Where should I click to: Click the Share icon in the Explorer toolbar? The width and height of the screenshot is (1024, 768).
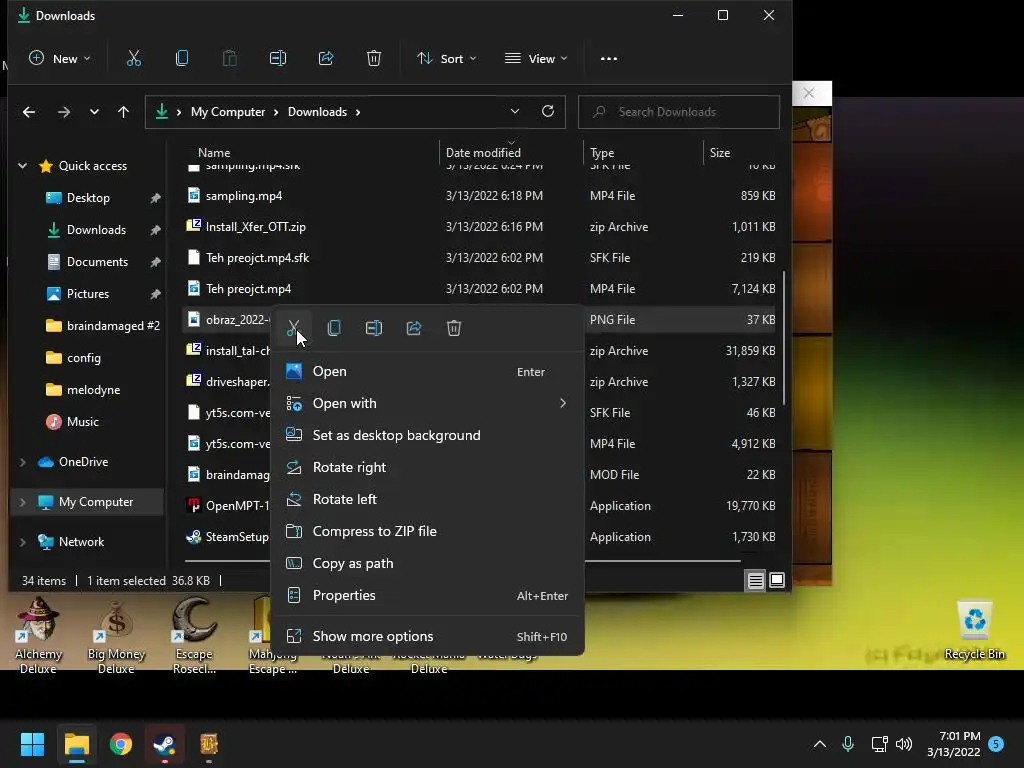(x=326, y=59)
